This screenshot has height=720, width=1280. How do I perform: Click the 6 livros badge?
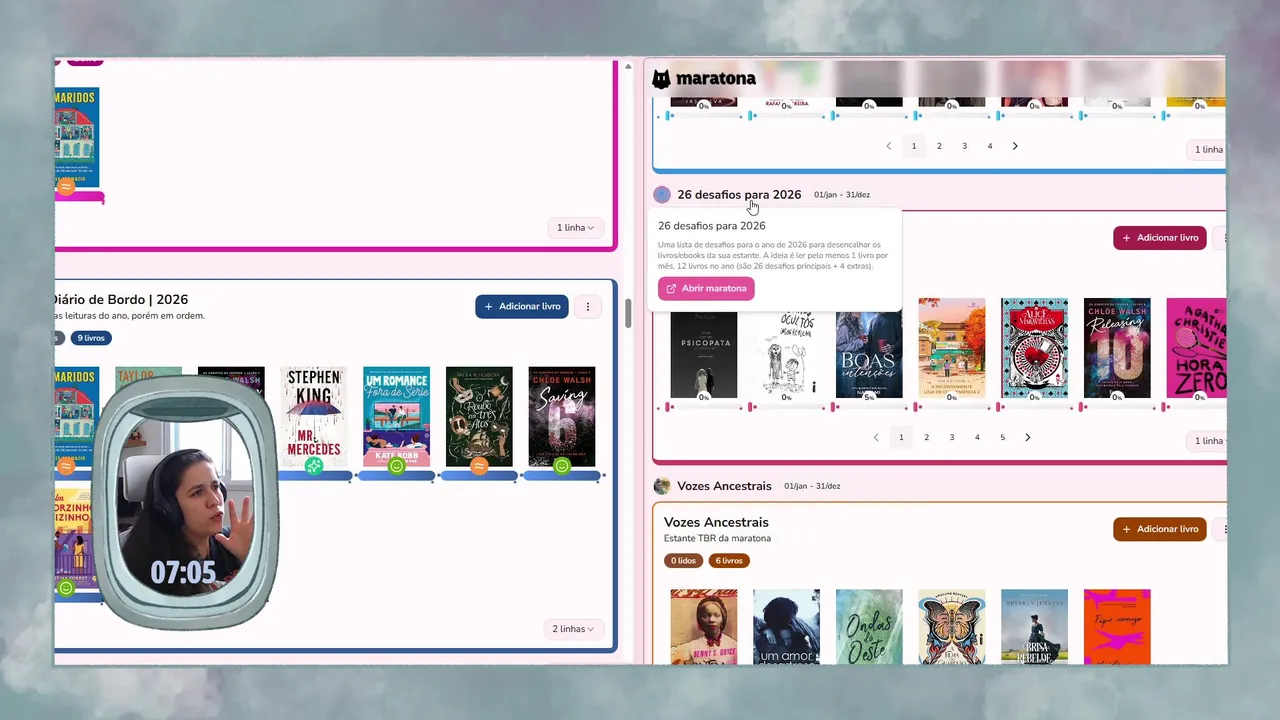point(729,561)
